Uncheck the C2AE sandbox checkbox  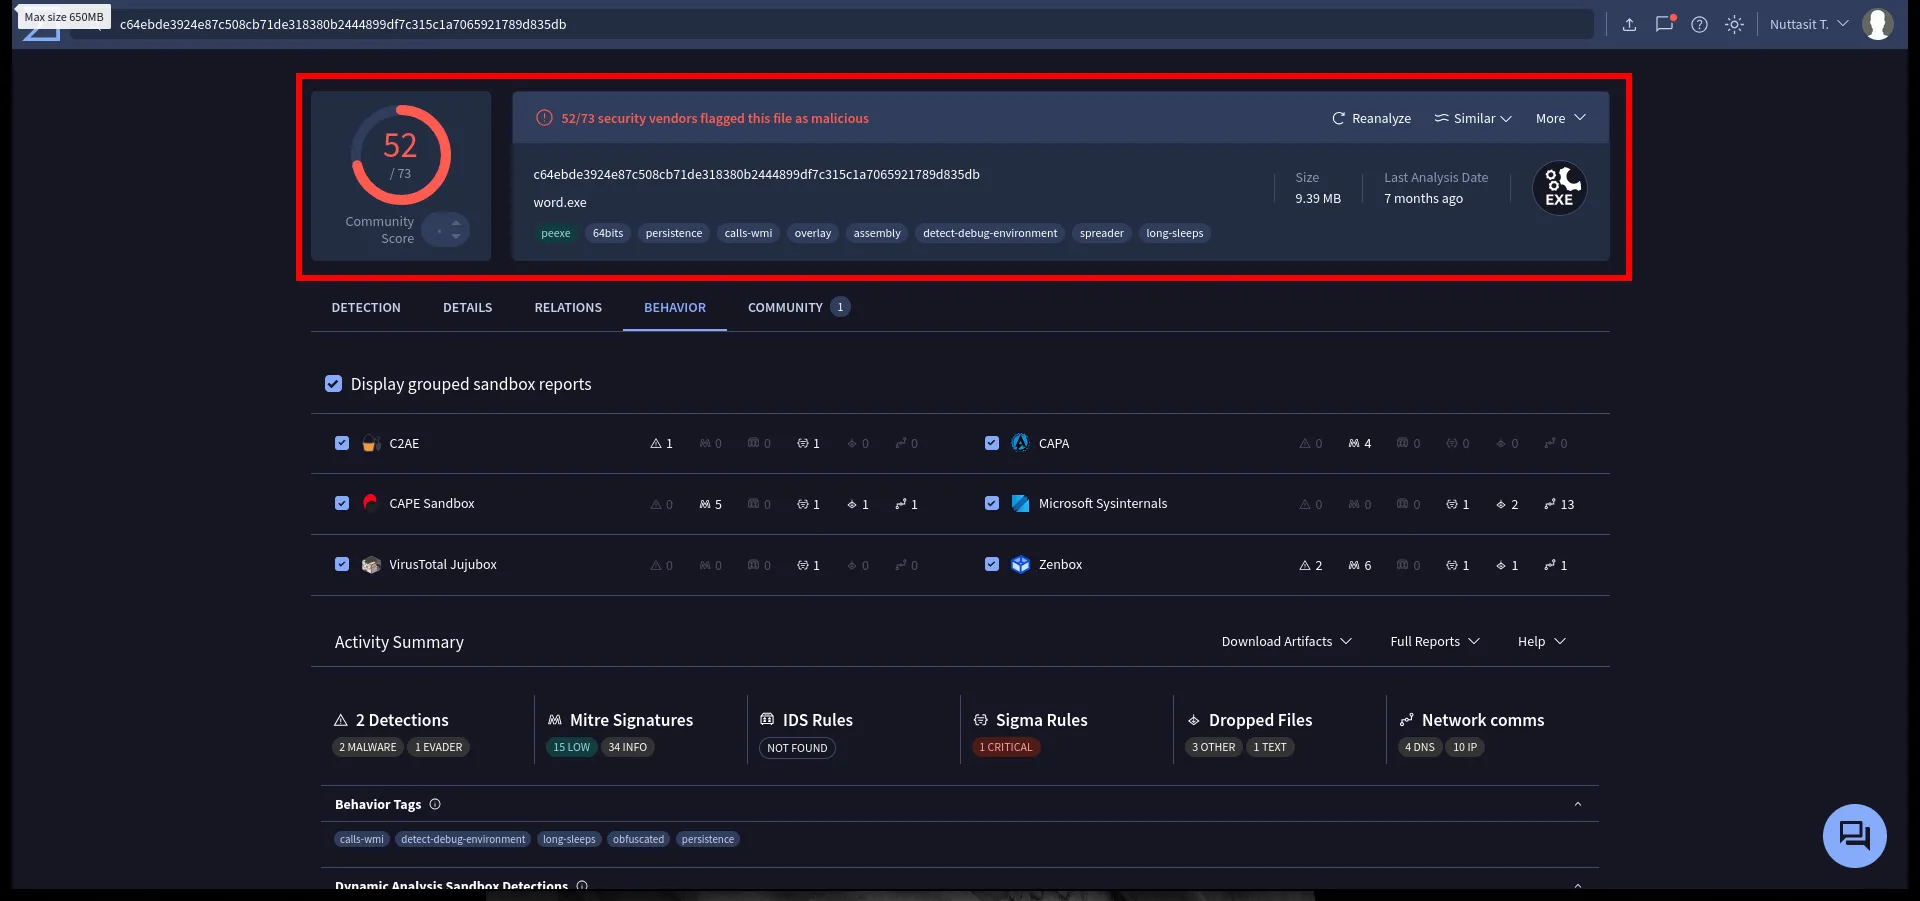click(342, 443)
